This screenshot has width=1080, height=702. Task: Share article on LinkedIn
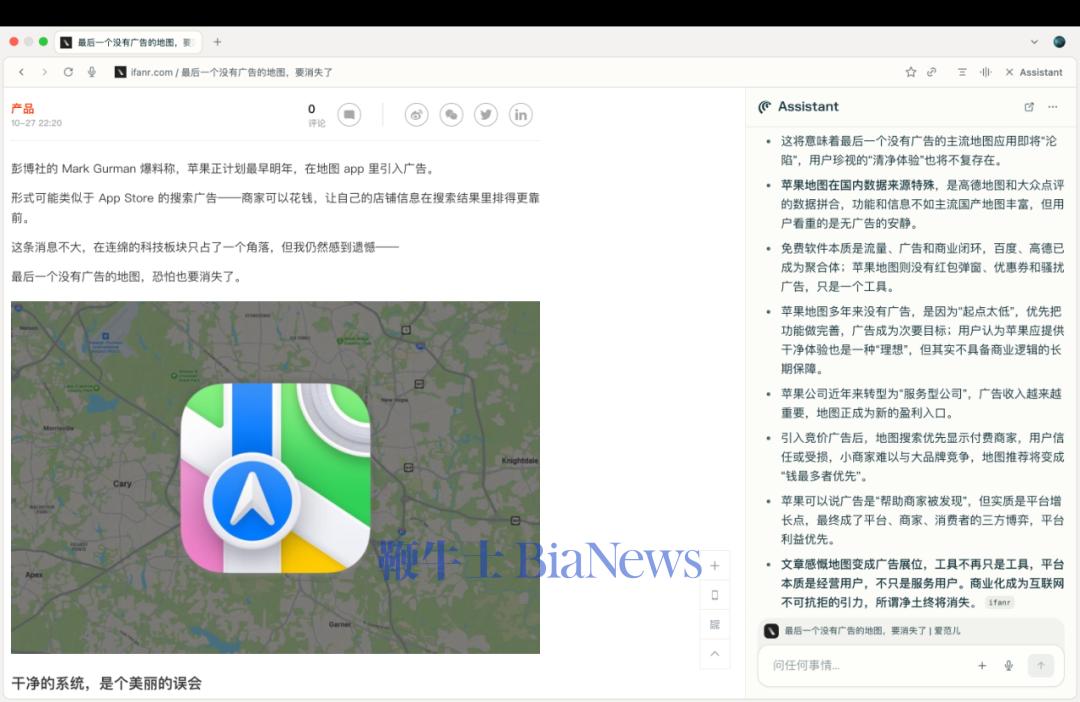tap(521, 115)
